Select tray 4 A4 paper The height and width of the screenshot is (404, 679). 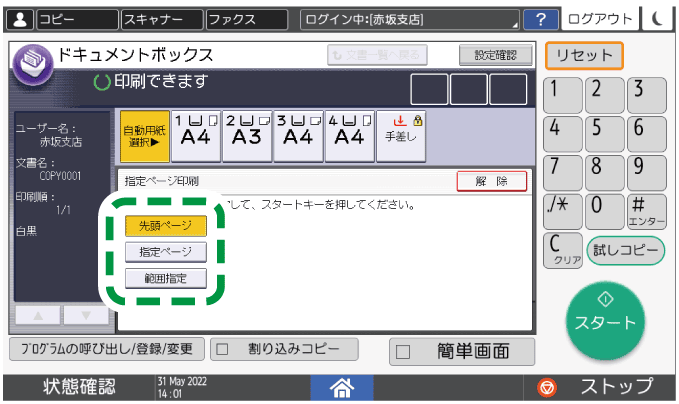tap(350, 136)
